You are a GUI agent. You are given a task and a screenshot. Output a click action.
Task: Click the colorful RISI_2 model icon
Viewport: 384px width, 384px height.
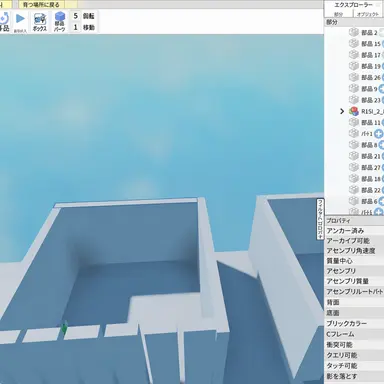click(353, 111)
